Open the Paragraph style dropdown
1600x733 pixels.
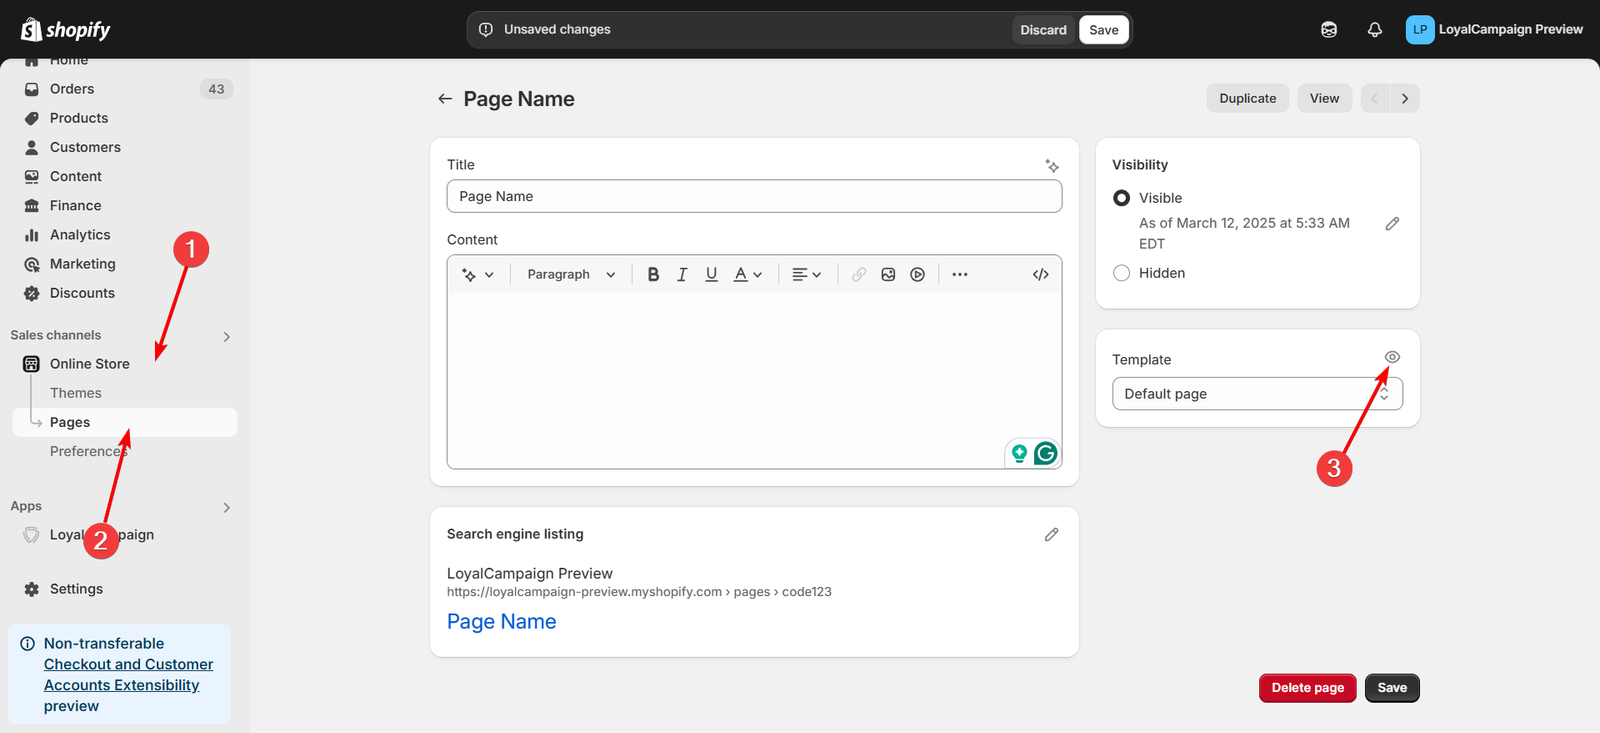pyautogui.click(x=571, y=274)
